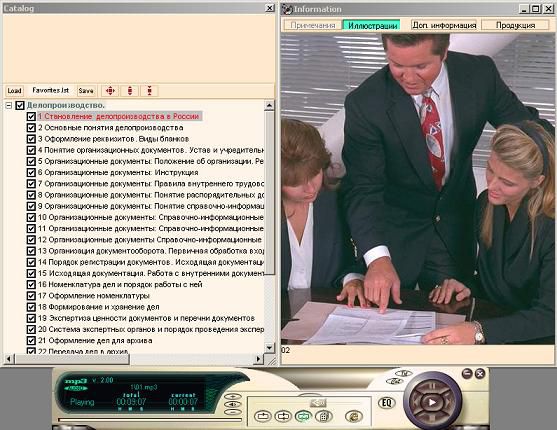Click the Load button in Catalog
557x430 pixels.
click(x=15, y=91)
